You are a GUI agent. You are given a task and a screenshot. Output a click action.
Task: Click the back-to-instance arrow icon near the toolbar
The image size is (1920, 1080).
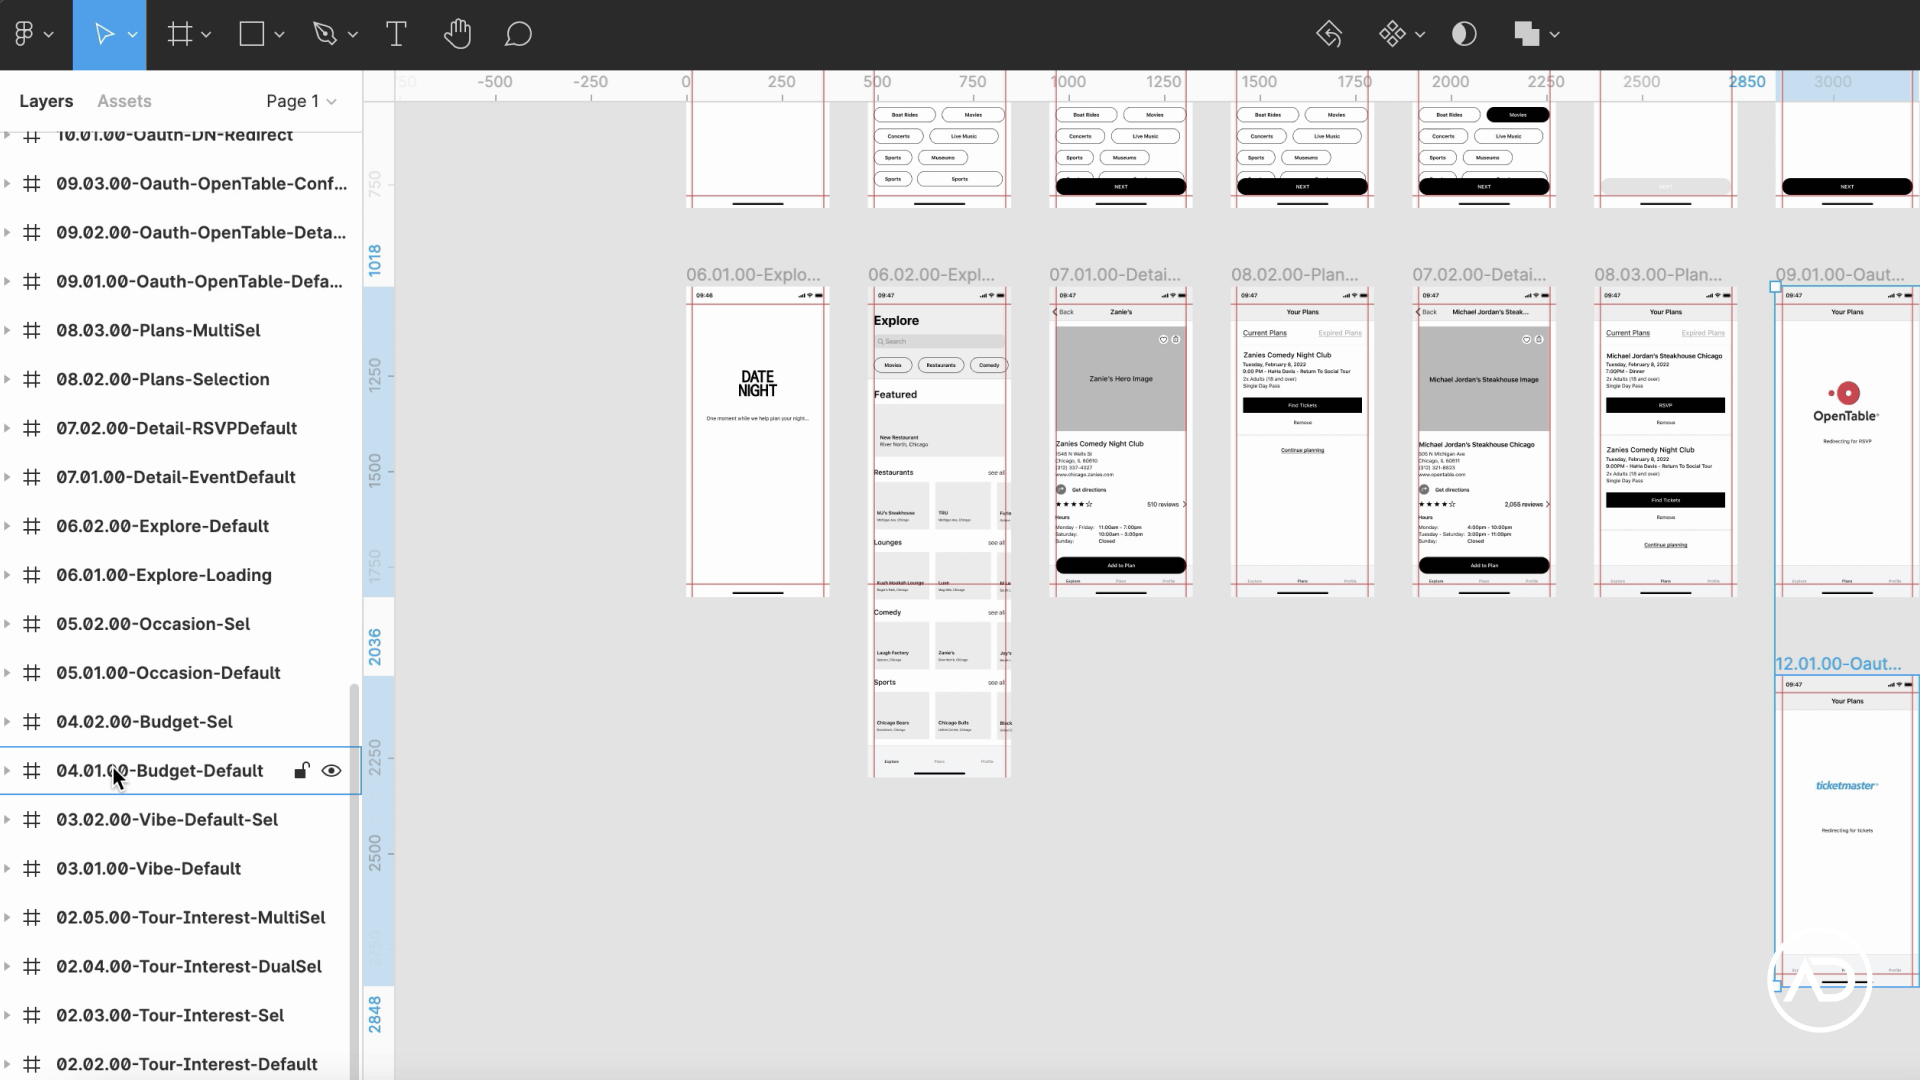(1330, 33)
